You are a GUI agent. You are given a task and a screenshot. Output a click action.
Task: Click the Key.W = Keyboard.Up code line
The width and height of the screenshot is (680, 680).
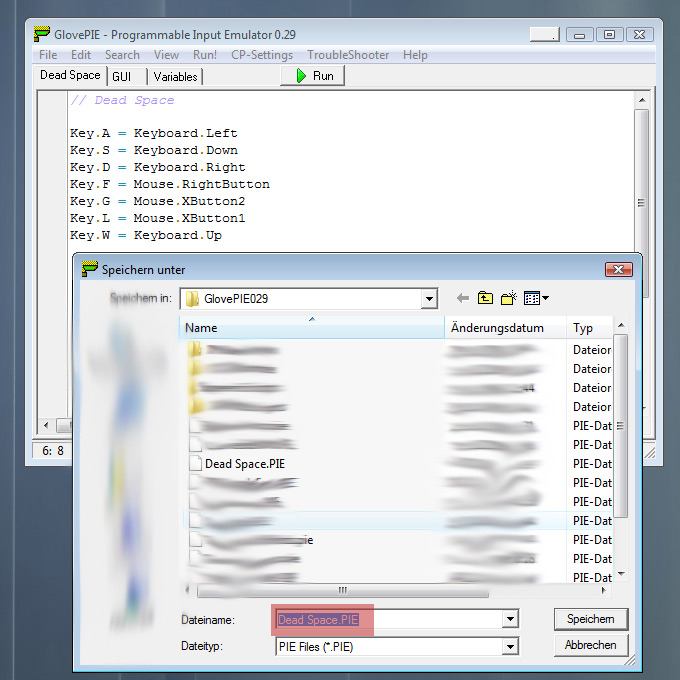point(146,235)
